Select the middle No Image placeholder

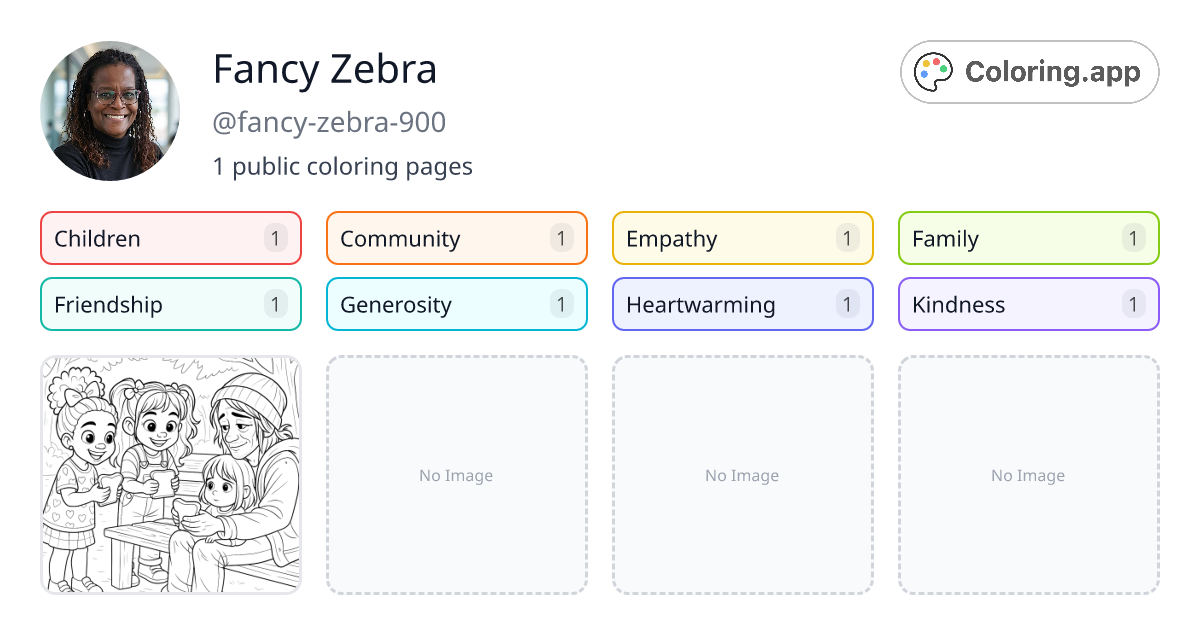pyautogui.click(x=743, y=475)
